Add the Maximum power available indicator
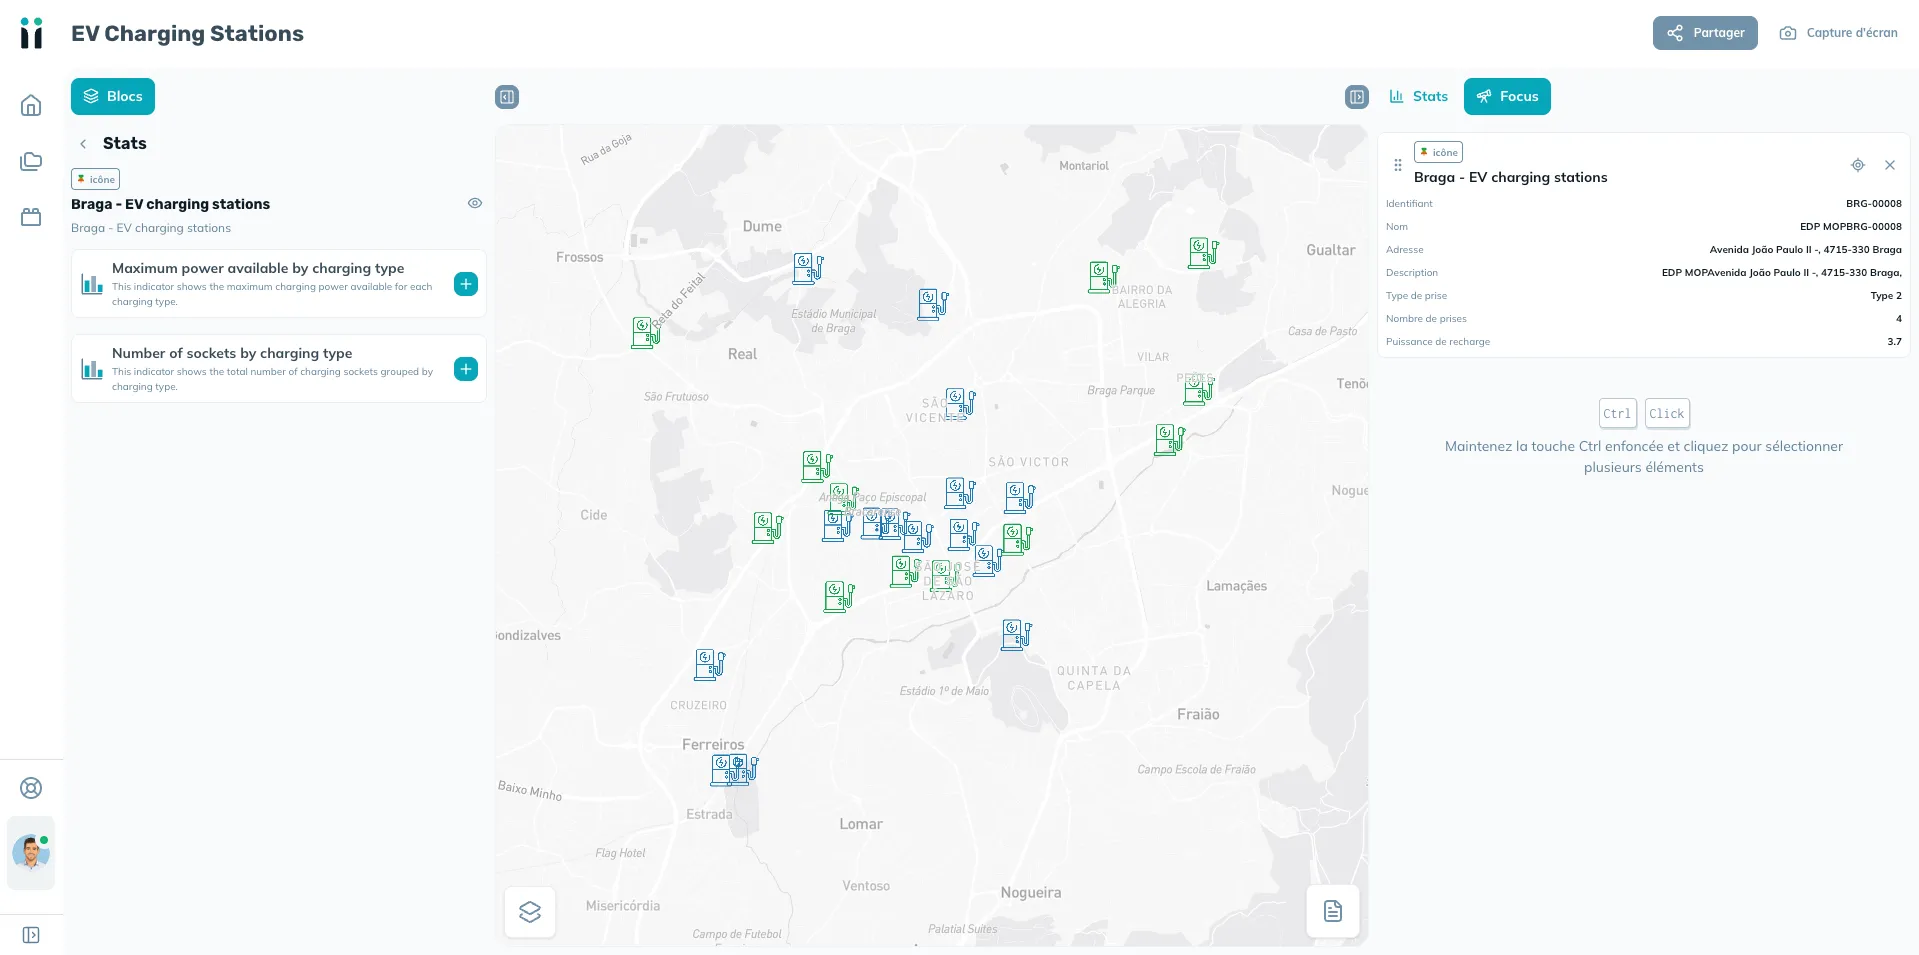 tap(466, 284)
